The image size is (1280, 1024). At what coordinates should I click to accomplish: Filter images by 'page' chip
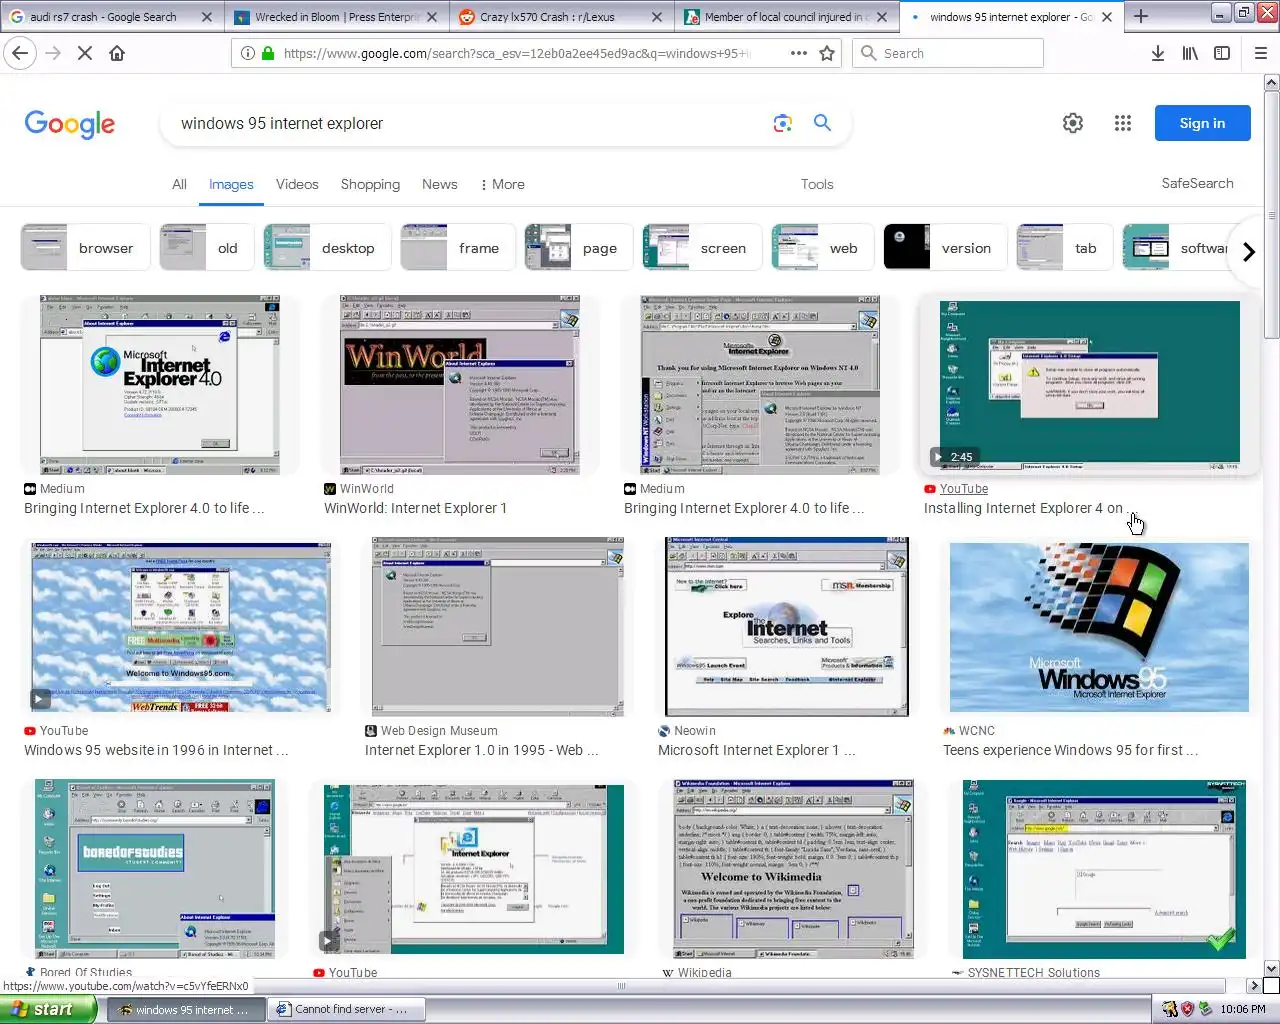(579, 248)
